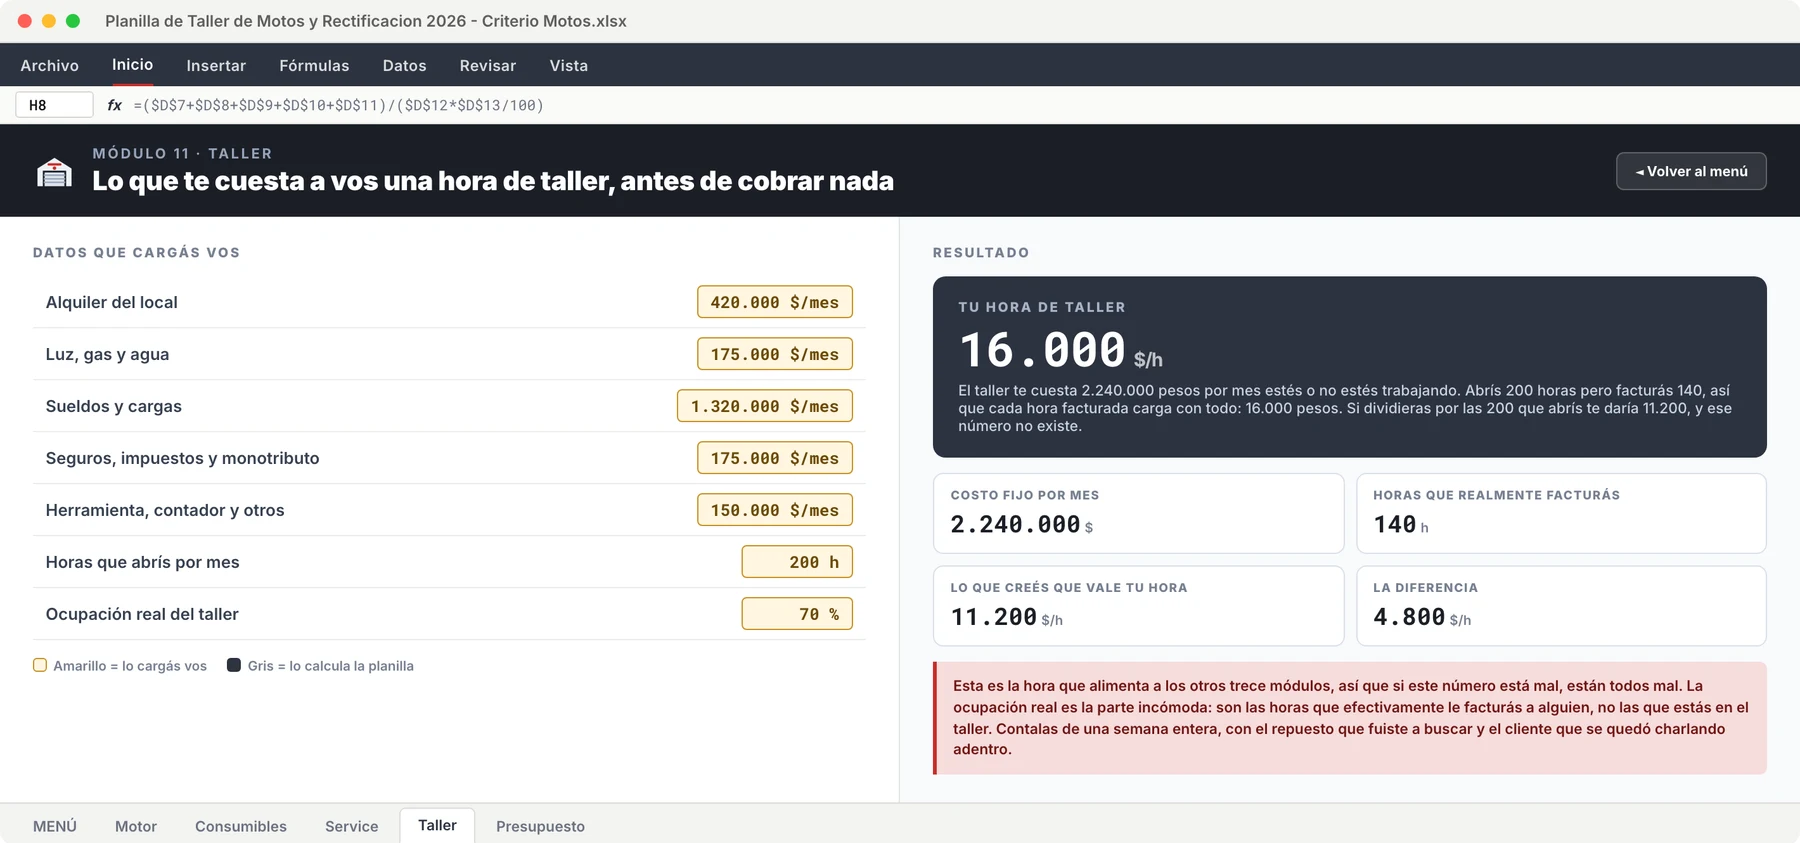Click the cell reference box H8
1800x843 pixels.
[x=55, y=105]
